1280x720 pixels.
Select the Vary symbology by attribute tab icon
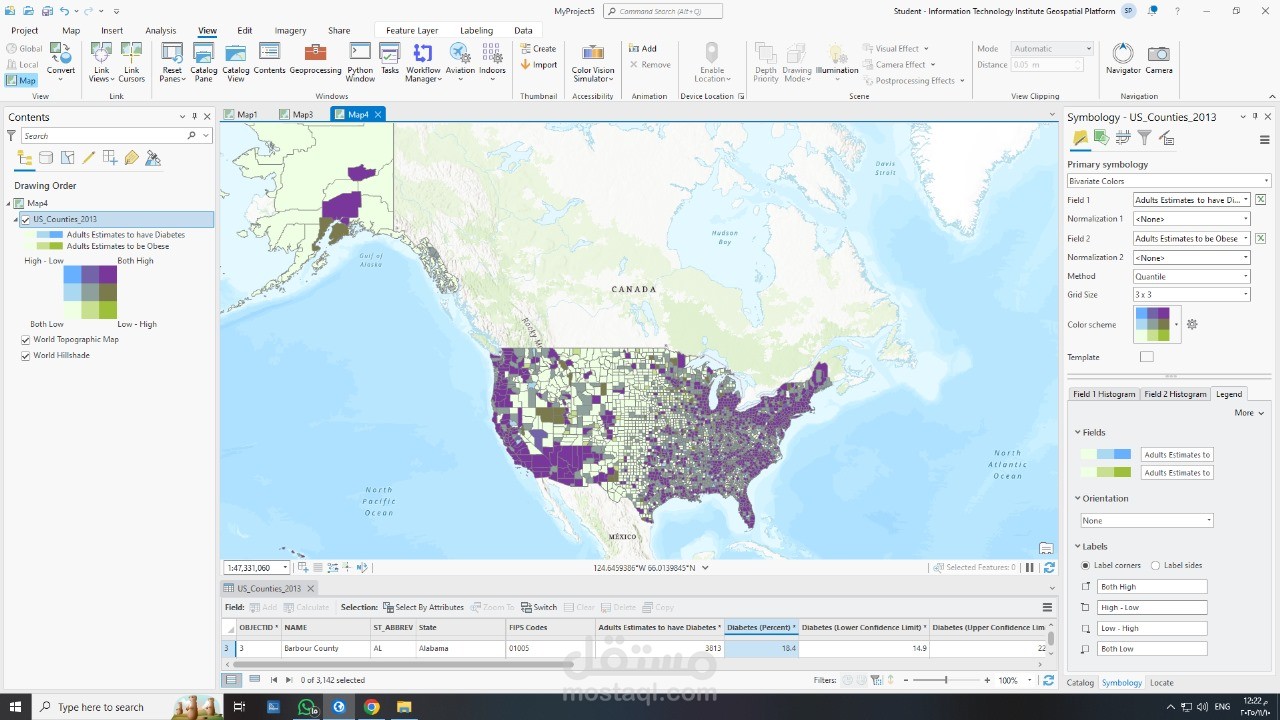(x=1101, y=138)
